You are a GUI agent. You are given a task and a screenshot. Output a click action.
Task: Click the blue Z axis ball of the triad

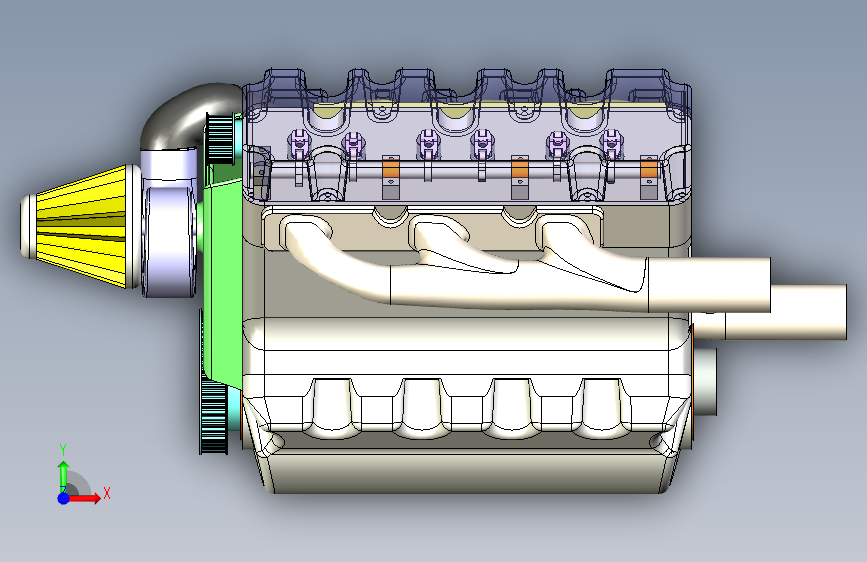64,498
